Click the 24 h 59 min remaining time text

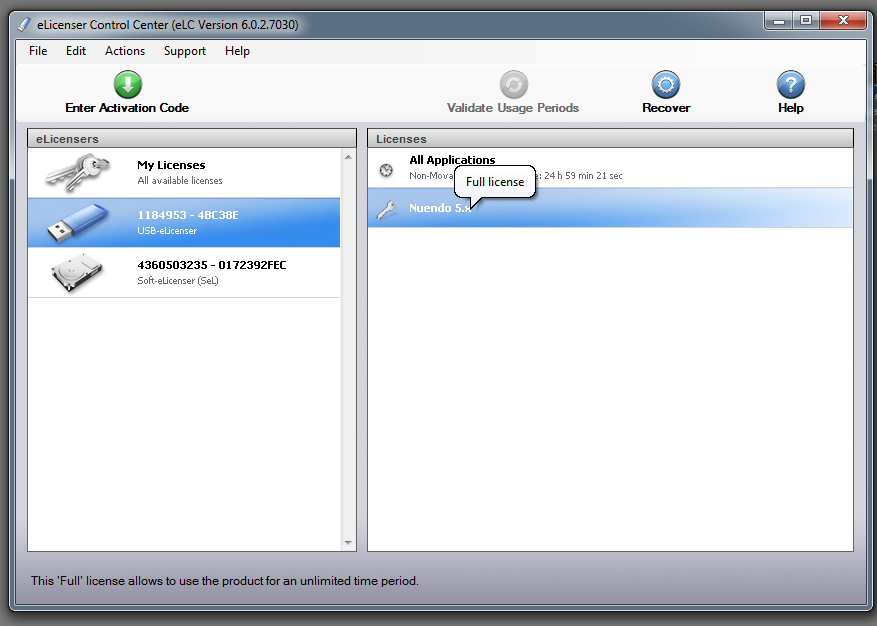pos(583,176)
